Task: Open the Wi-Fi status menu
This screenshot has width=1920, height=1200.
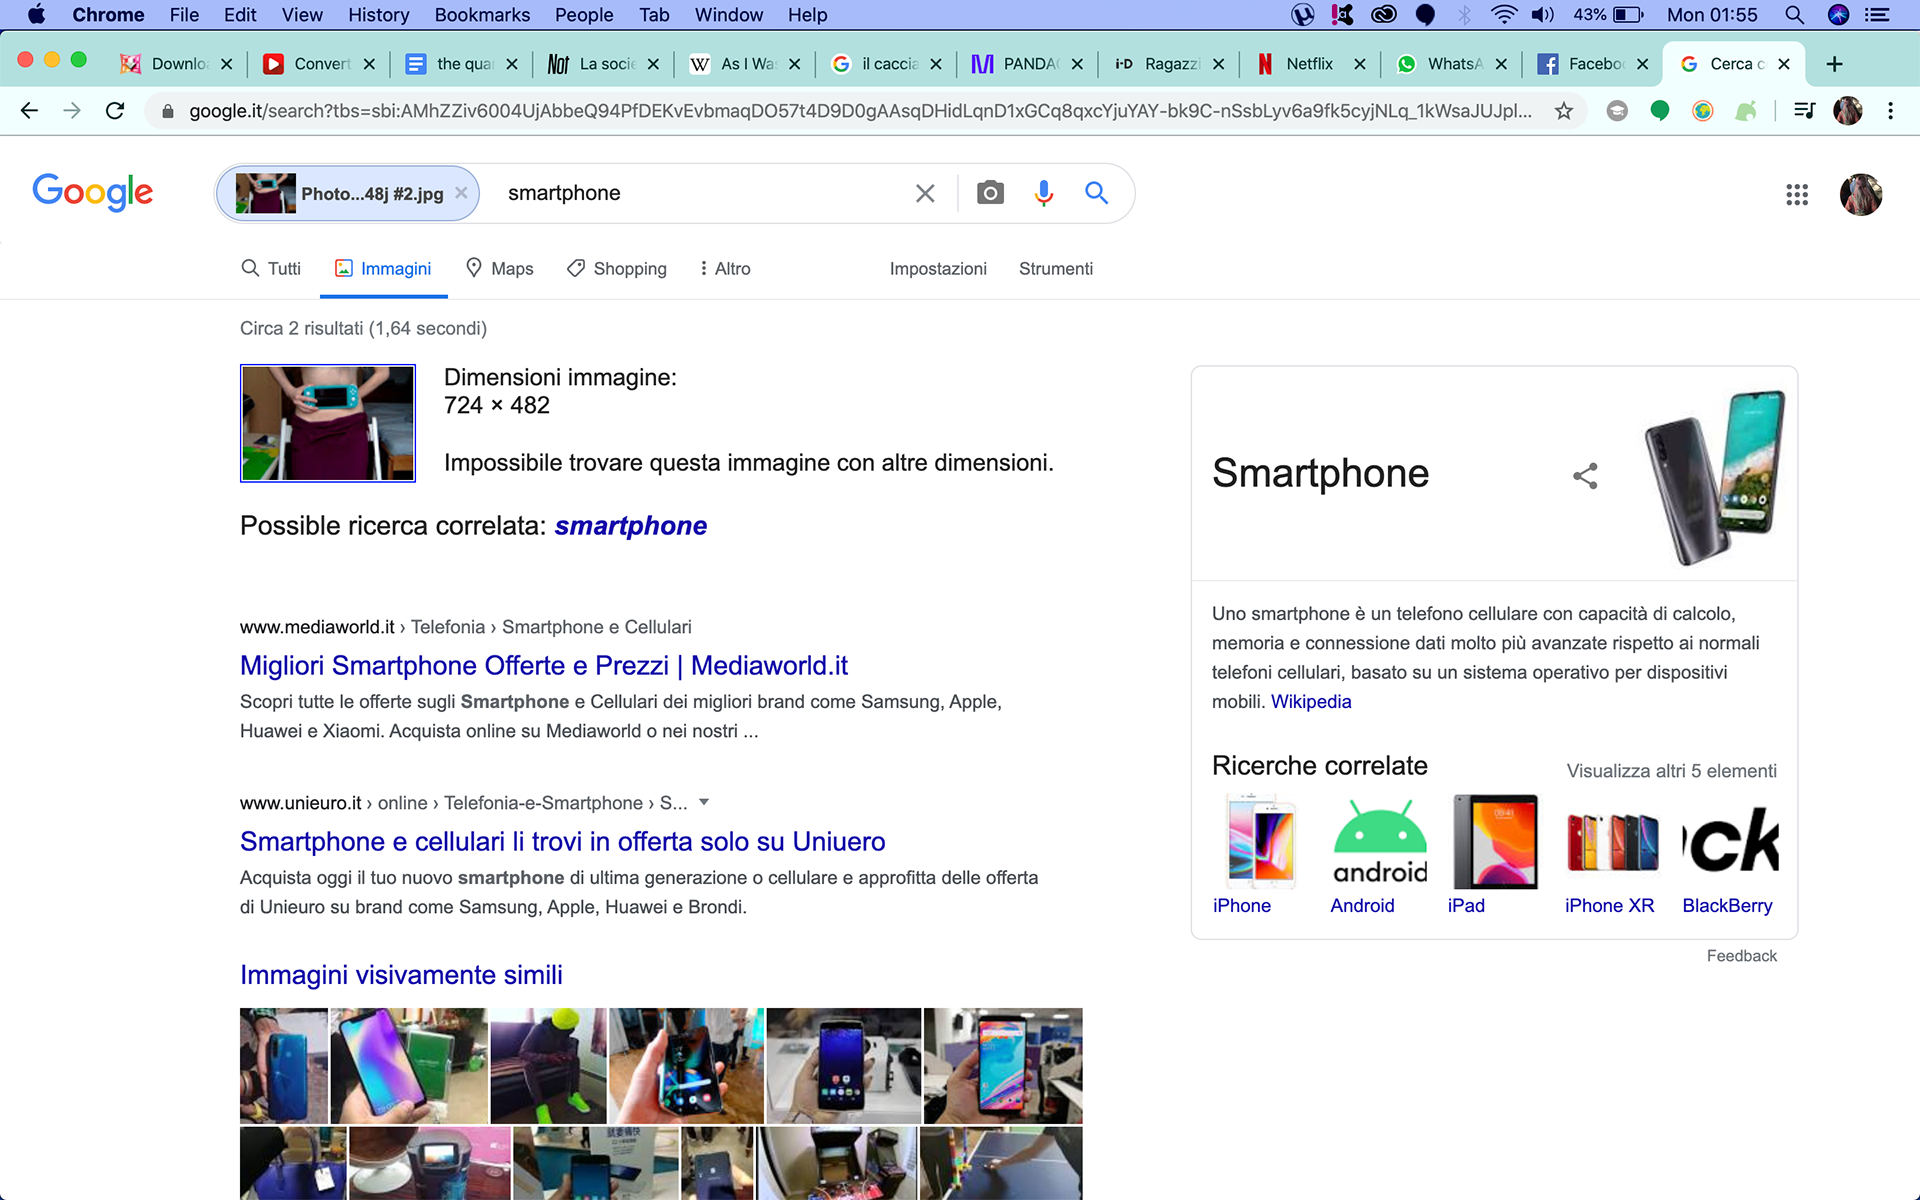Action: pyautogui.click(x=1503, y=15)
